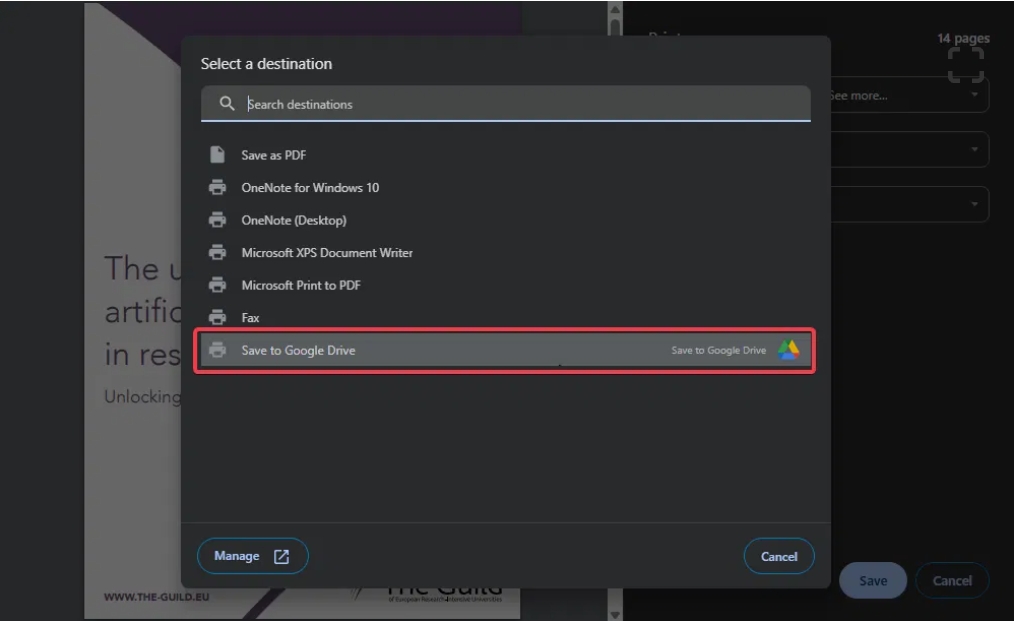Screen dimensions: 1018x621
Task: Click printer icon beside Microsoft Print to PDF
Action: click(217, 285)
